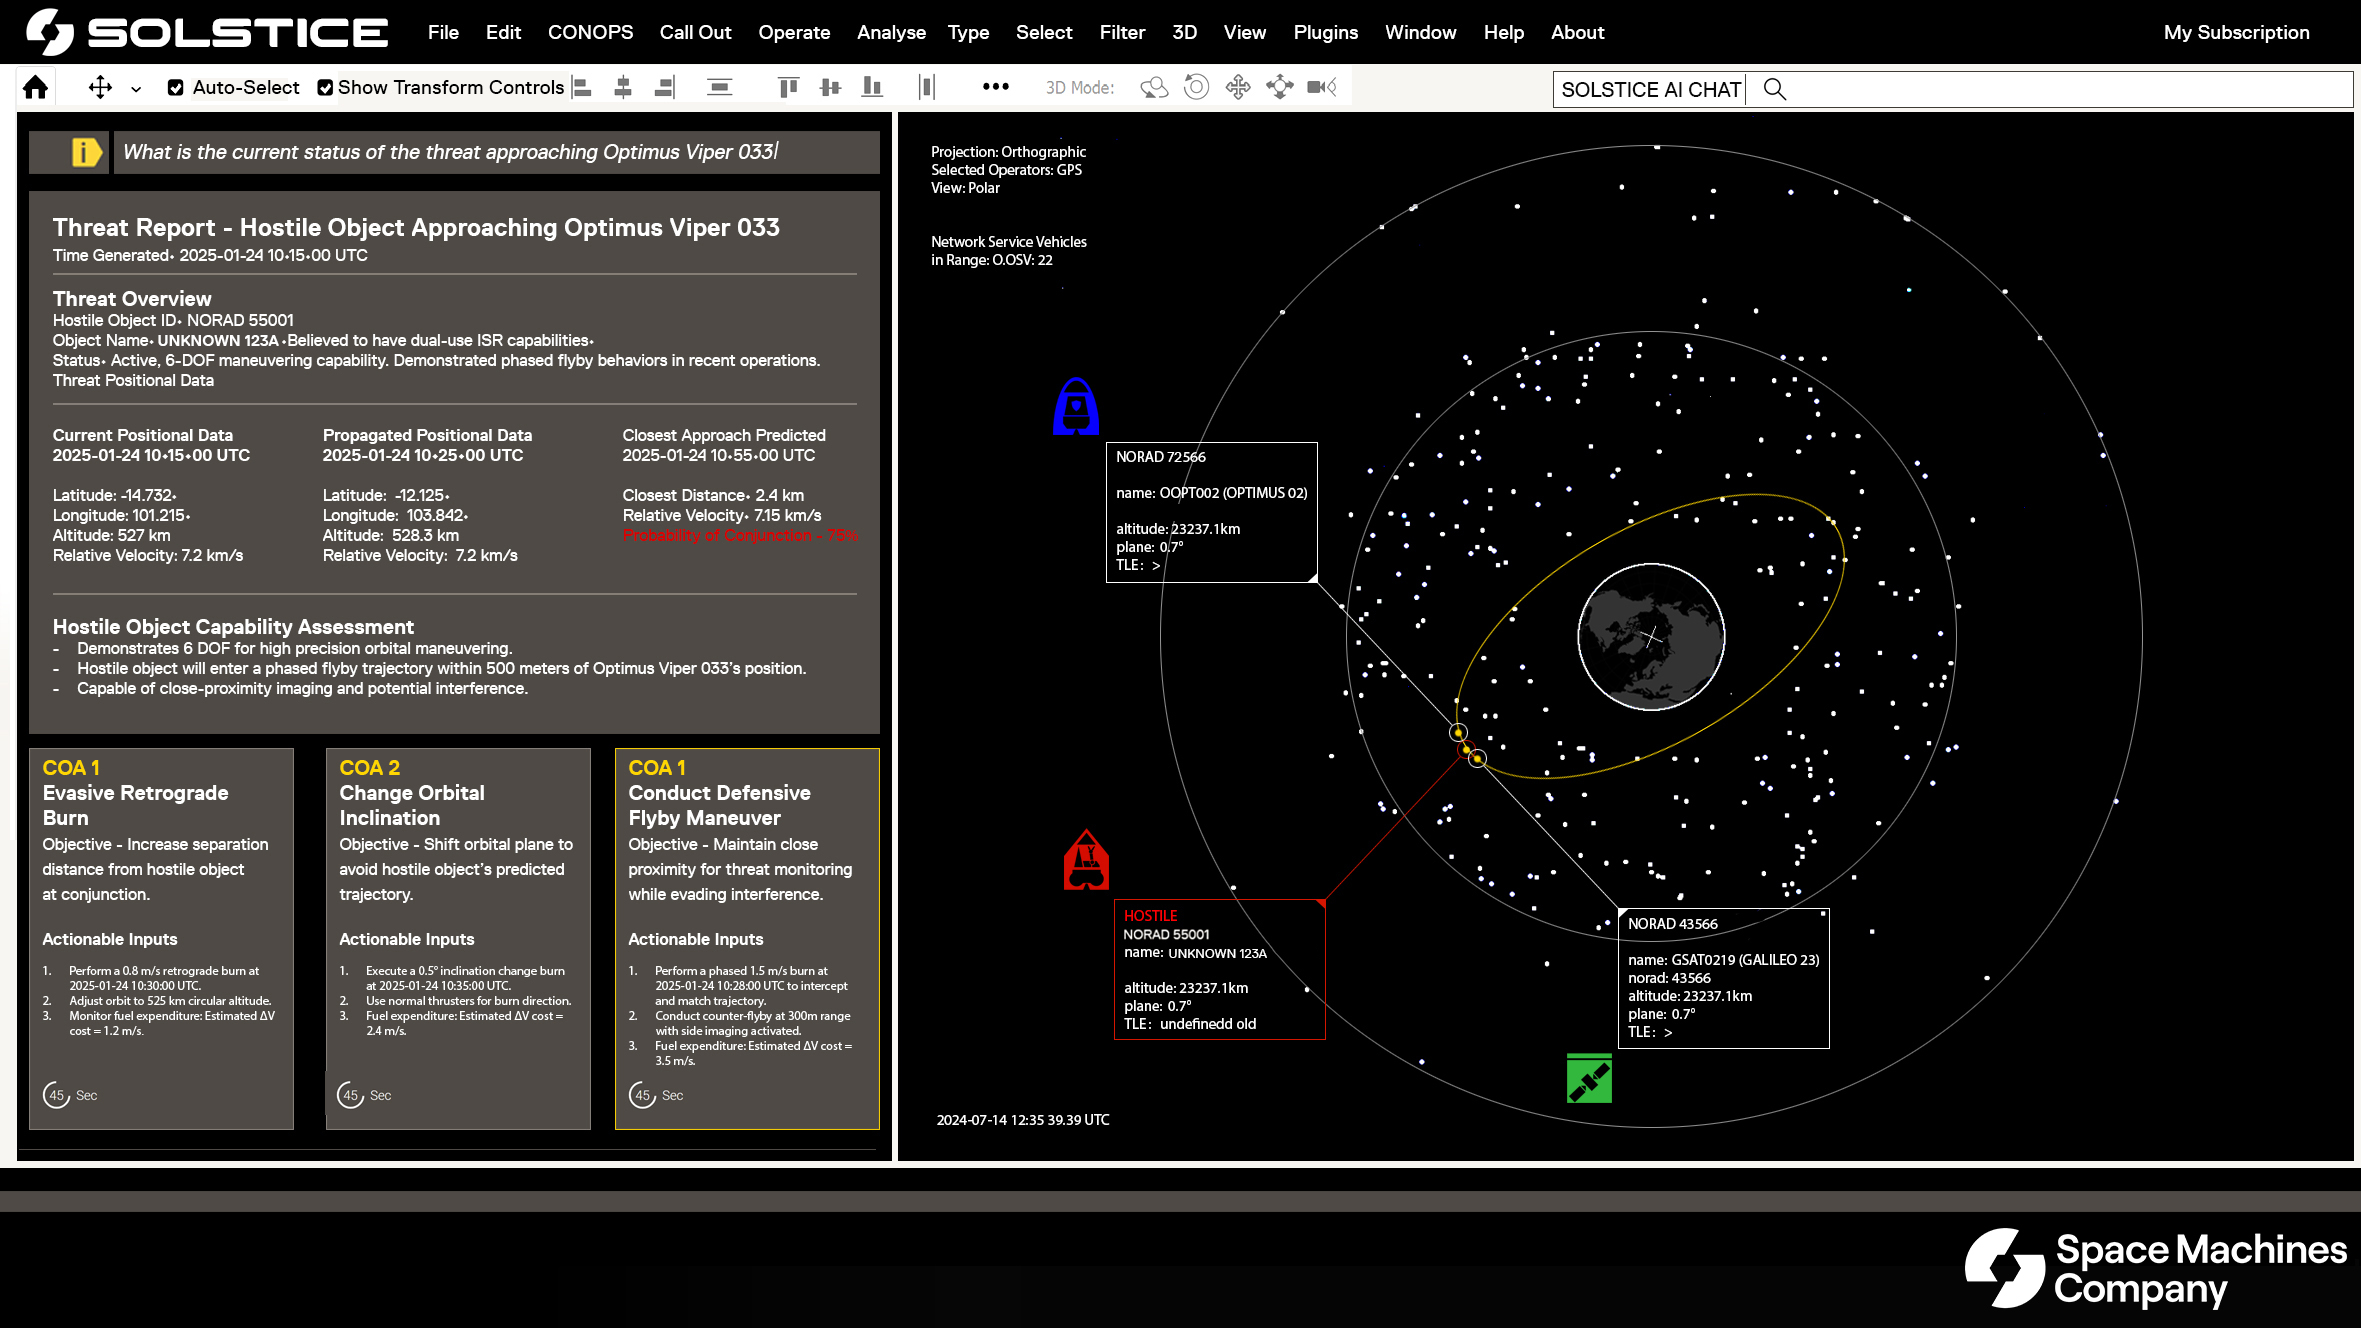Go to Home via house icon
Screen dimensions: 2361x1328
tap(36, 88)
